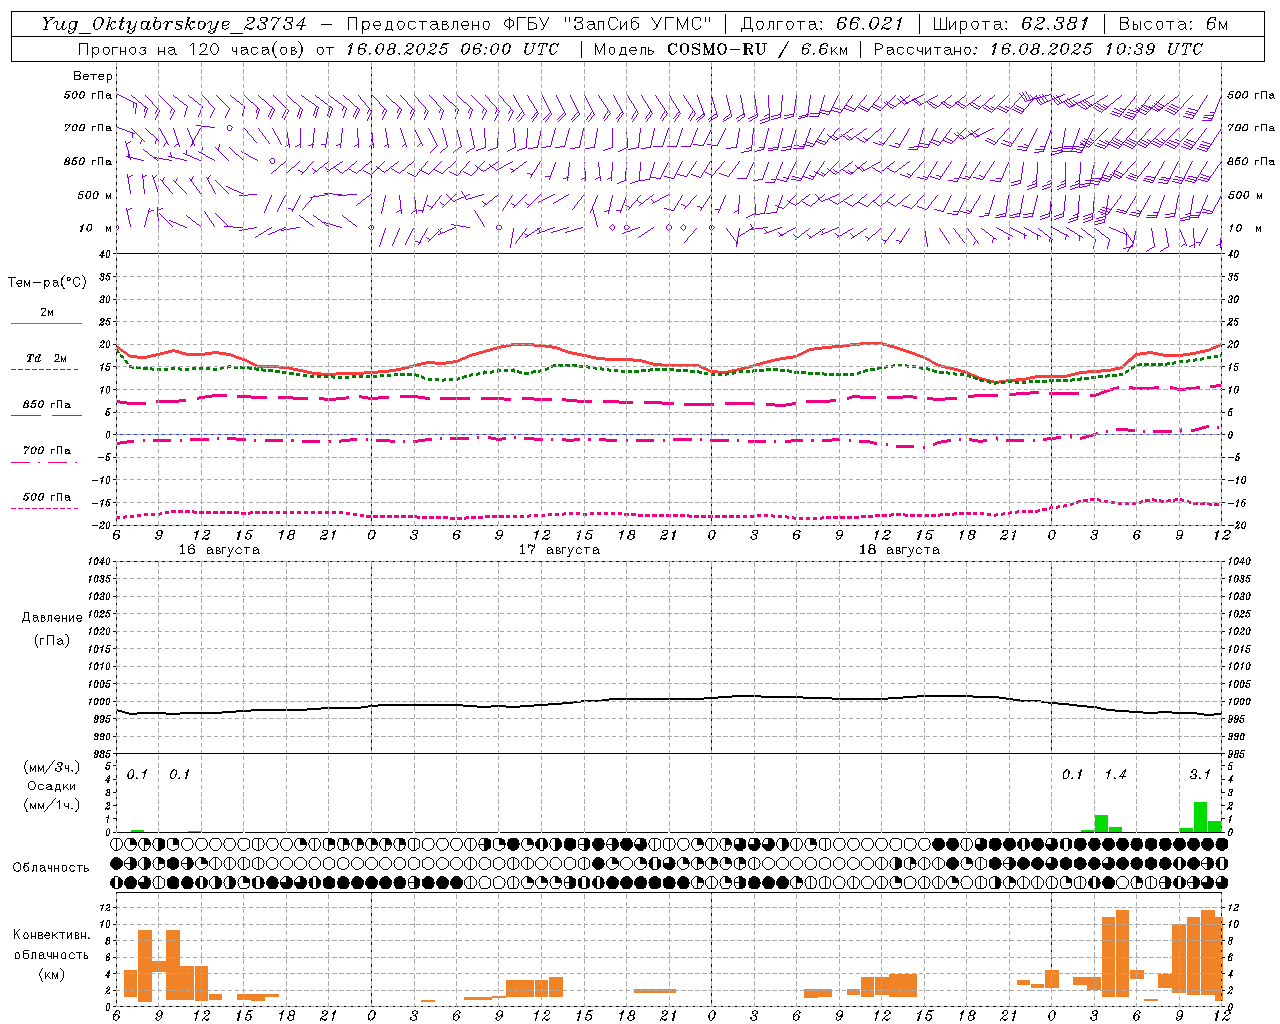This screenshot has width=1280, height=1024.
Task: Click the Прогноз на 120 часа(ов) text
Action: pos(192,49)
